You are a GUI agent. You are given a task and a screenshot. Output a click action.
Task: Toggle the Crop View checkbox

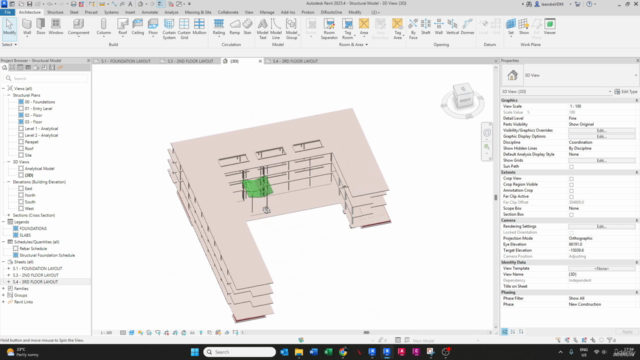pyautogui.click(x=571, y=179)
